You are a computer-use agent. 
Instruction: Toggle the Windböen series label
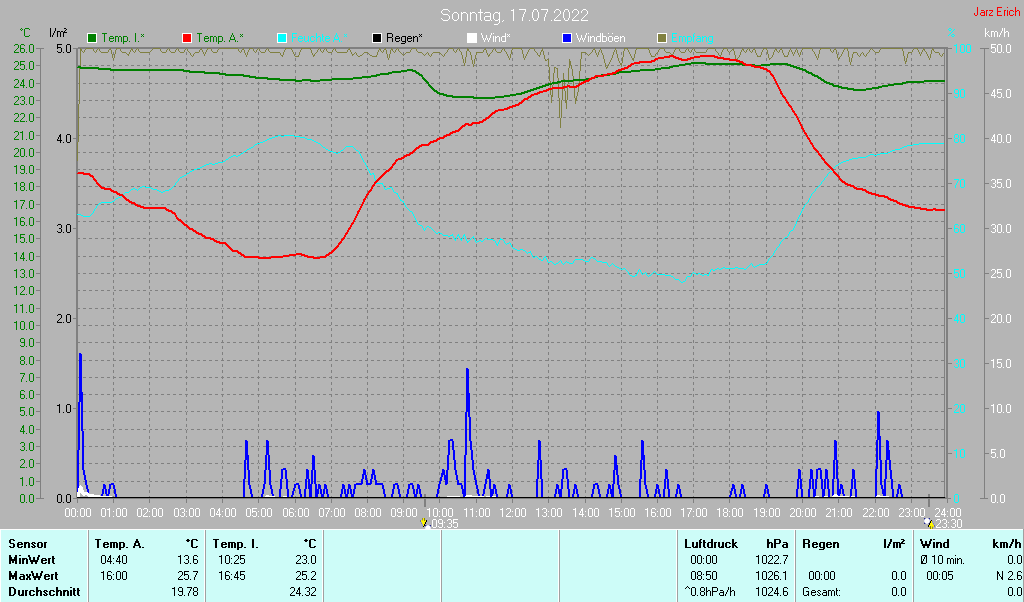600,39
